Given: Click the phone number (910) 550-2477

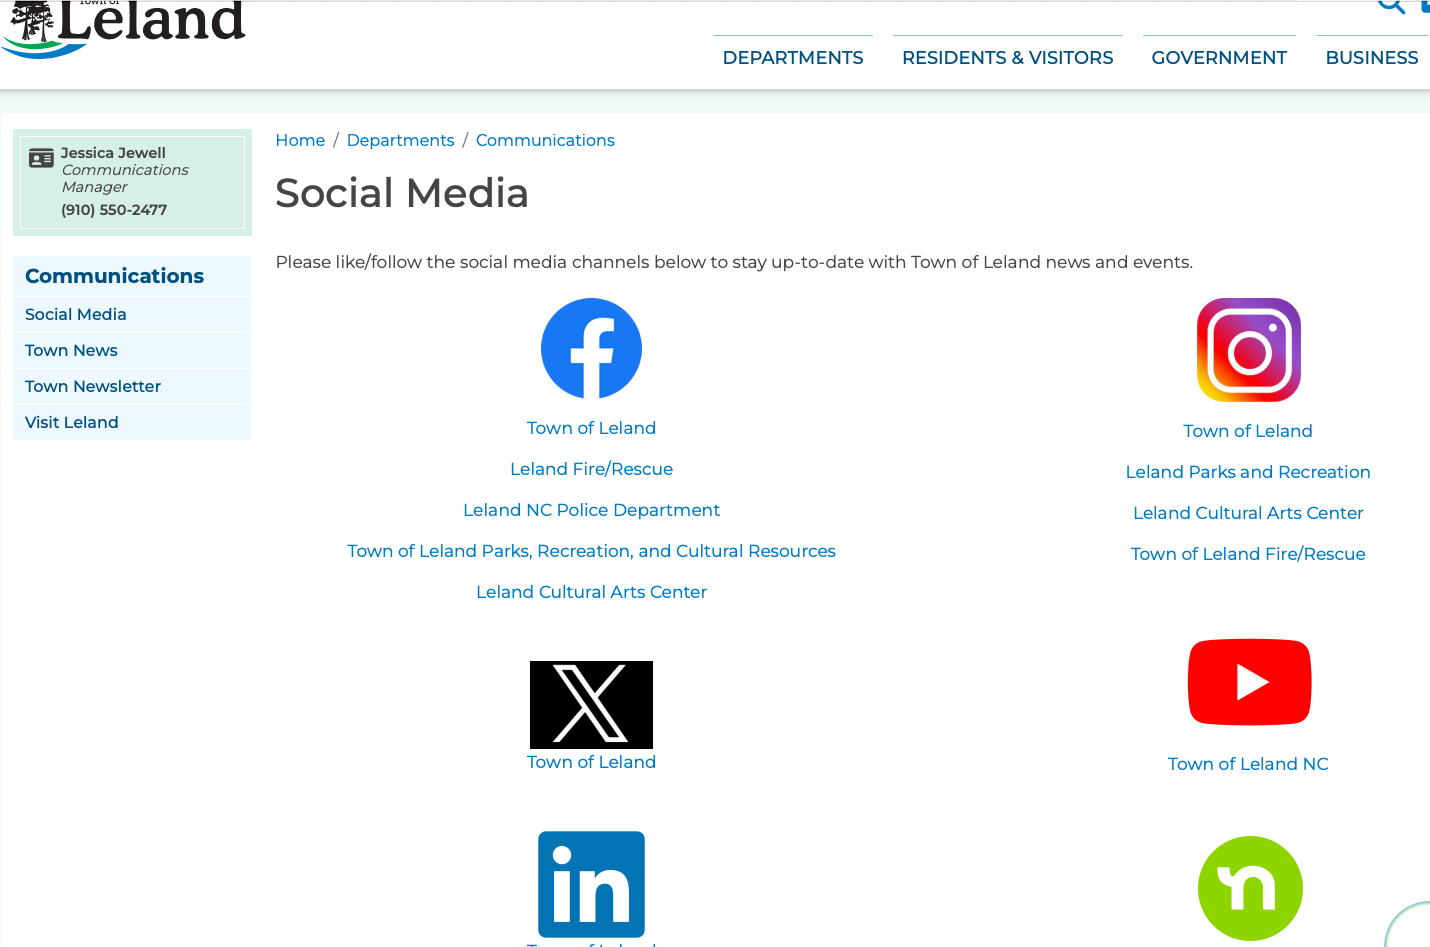Looking at the screenshot, I should point(114,210).
